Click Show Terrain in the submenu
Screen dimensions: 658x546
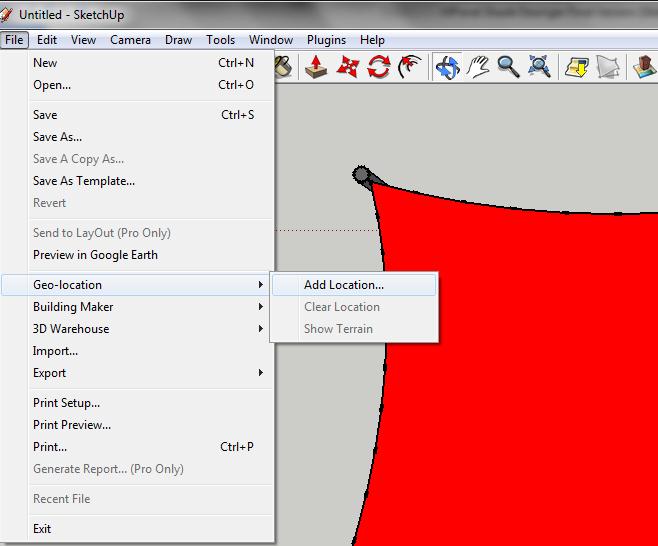354,329
